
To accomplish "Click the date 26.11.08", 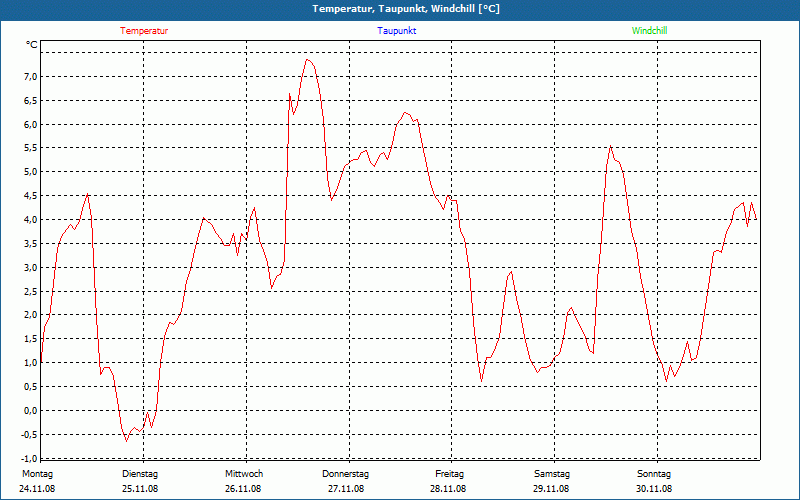I will (243, 489).
